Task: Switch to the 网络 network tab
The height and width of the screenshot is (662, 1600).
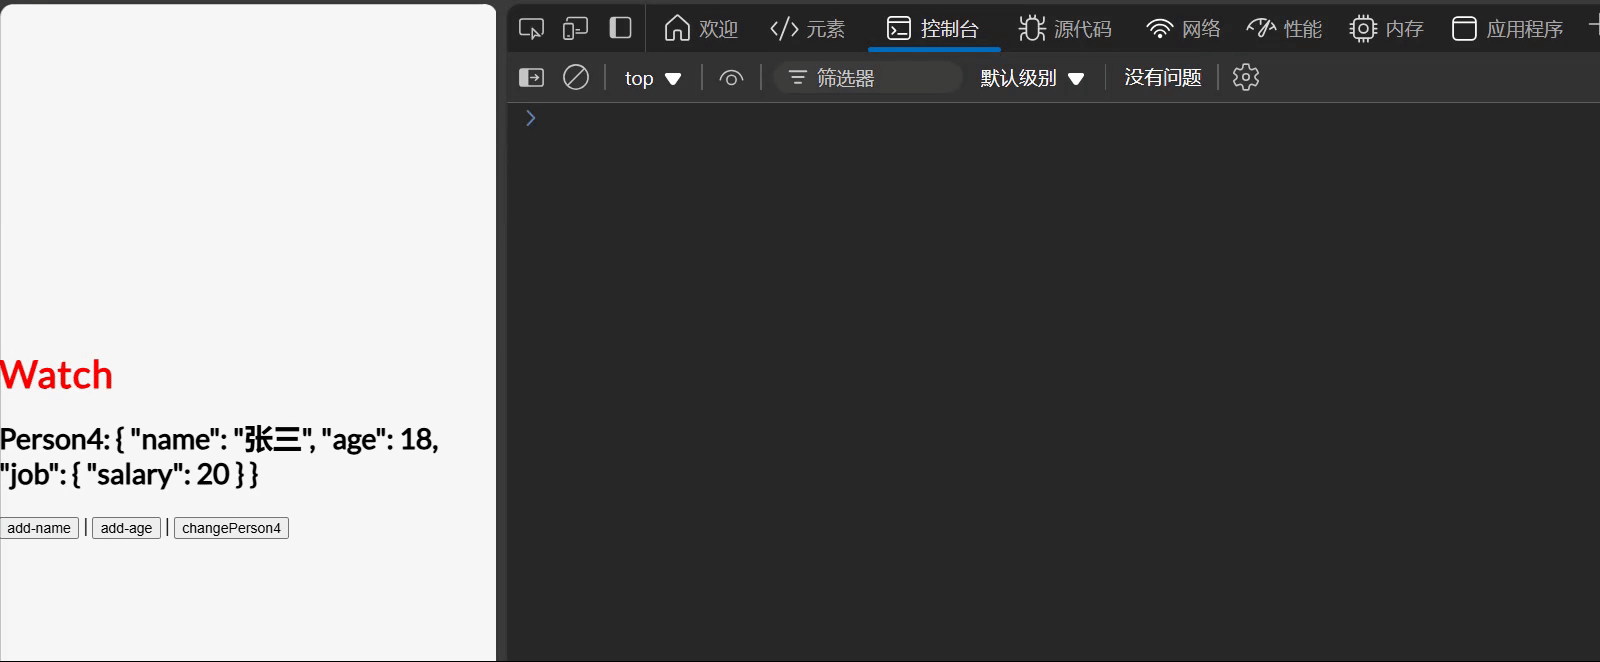Action: [1183, 29]
